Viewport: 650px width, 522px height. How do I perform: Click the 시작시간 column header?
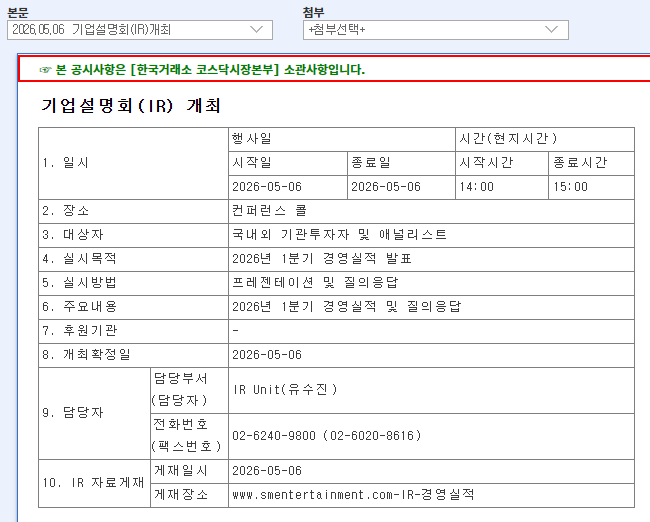[502, 163]
